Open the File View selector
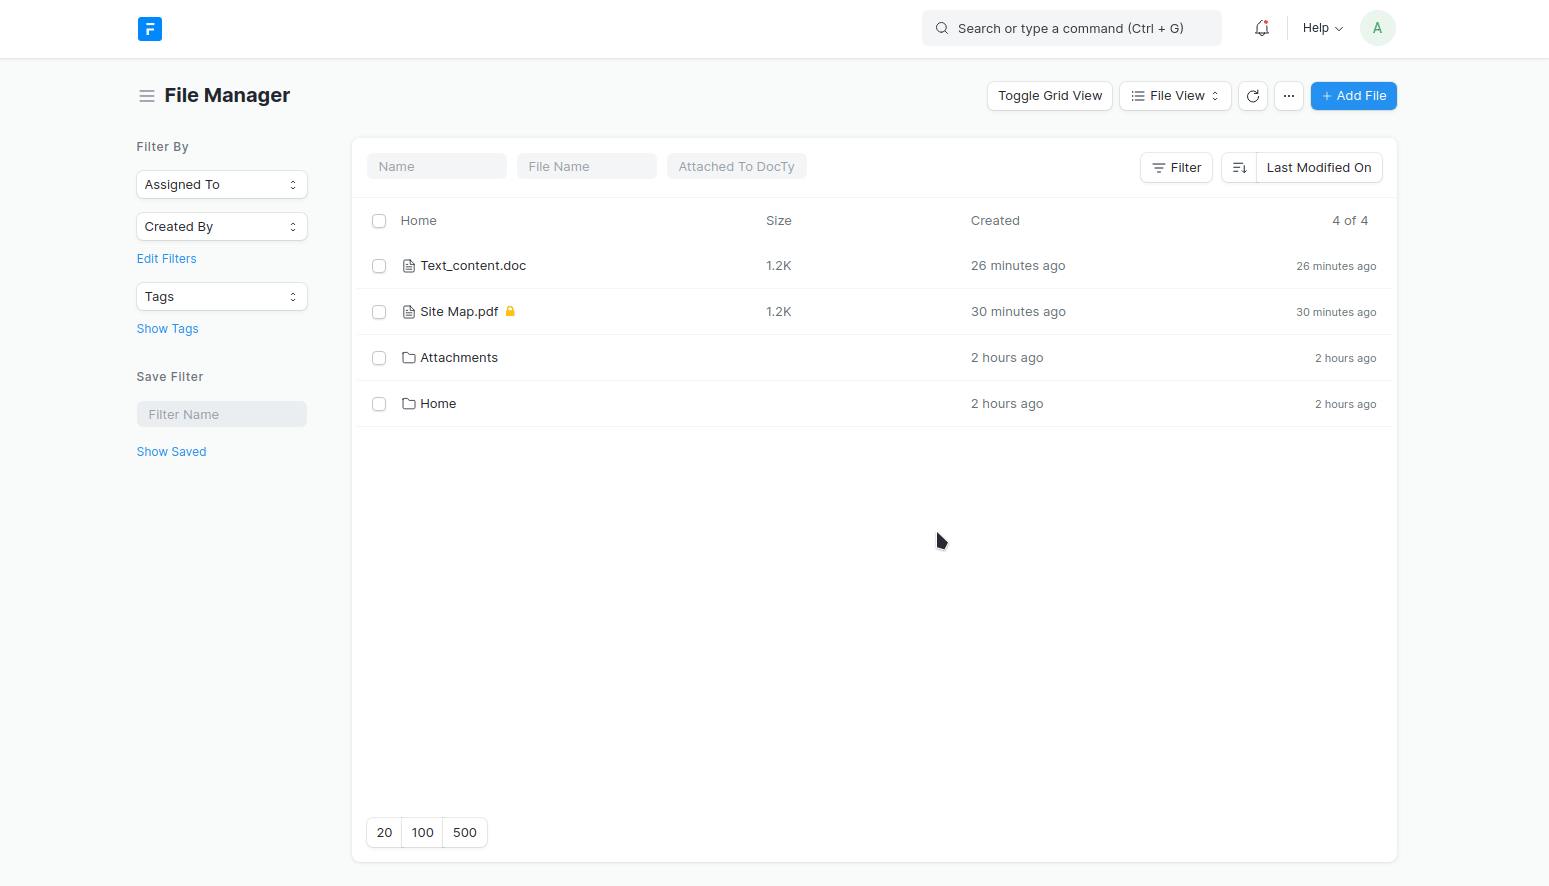This screenshot has height=886, width=1549. (x=1174, y=95)
